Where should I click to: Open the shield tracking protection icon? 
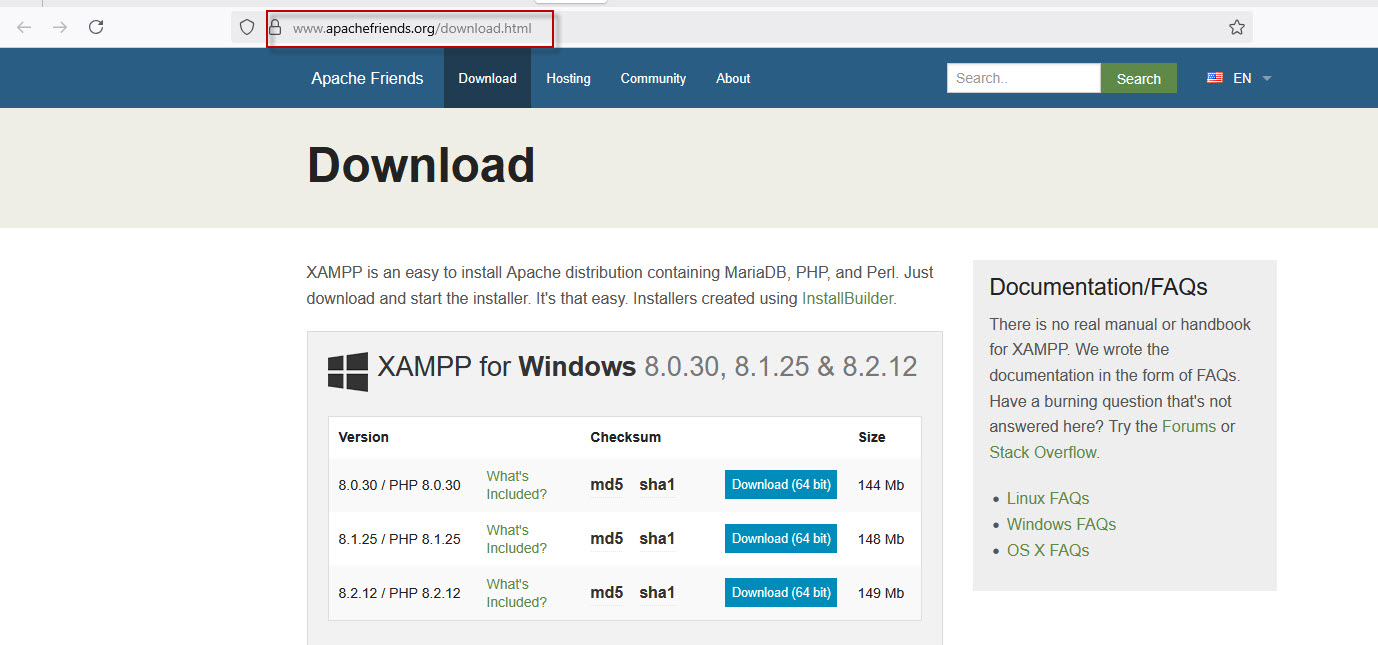click(247, 28)
